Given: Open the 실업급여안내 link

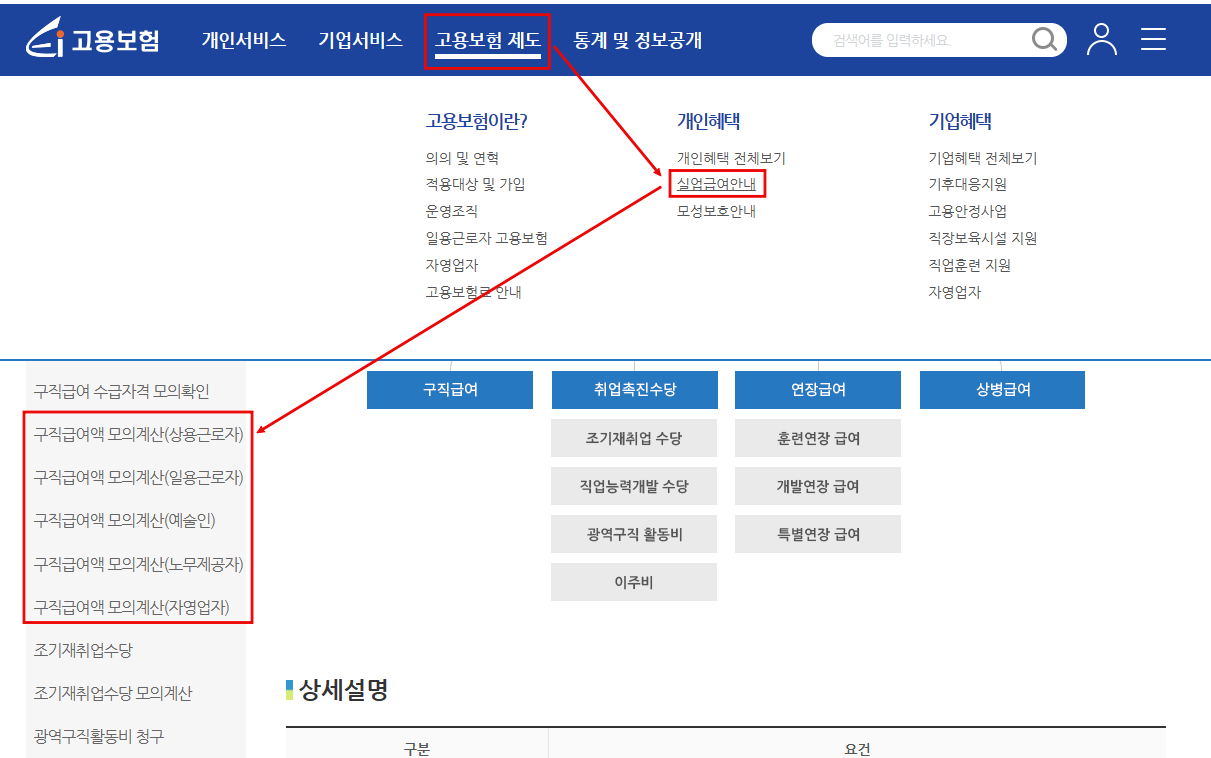Looking at the screenshot, I should click(716, 183).
